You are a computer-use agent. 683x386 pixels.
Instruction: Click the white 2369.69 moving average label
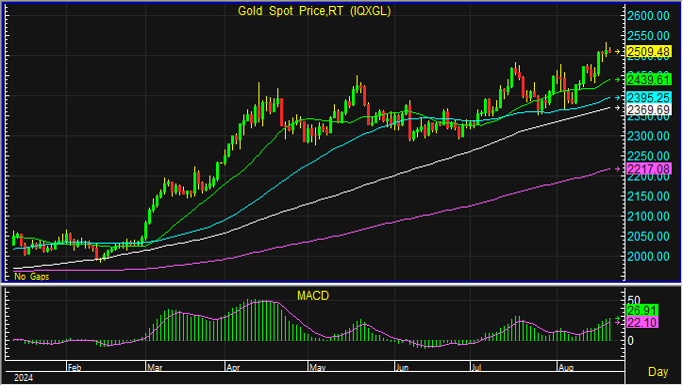click(648, 109)
